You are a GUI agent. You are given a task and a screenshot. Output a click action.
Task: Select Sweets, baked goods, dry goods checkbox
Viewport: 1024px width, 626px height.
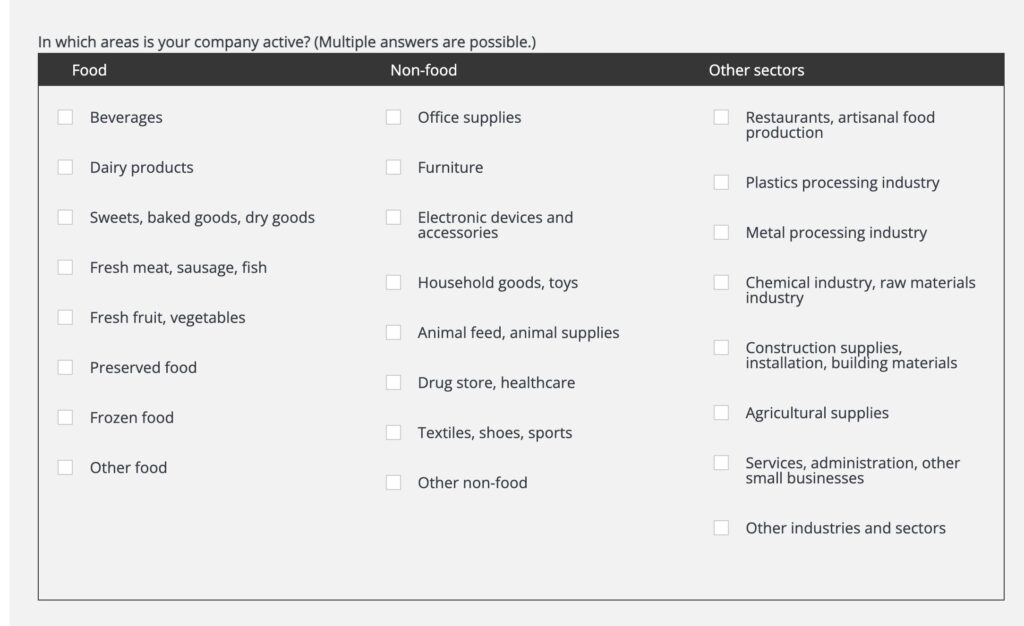pyautogui.click(x=65, y=217)
